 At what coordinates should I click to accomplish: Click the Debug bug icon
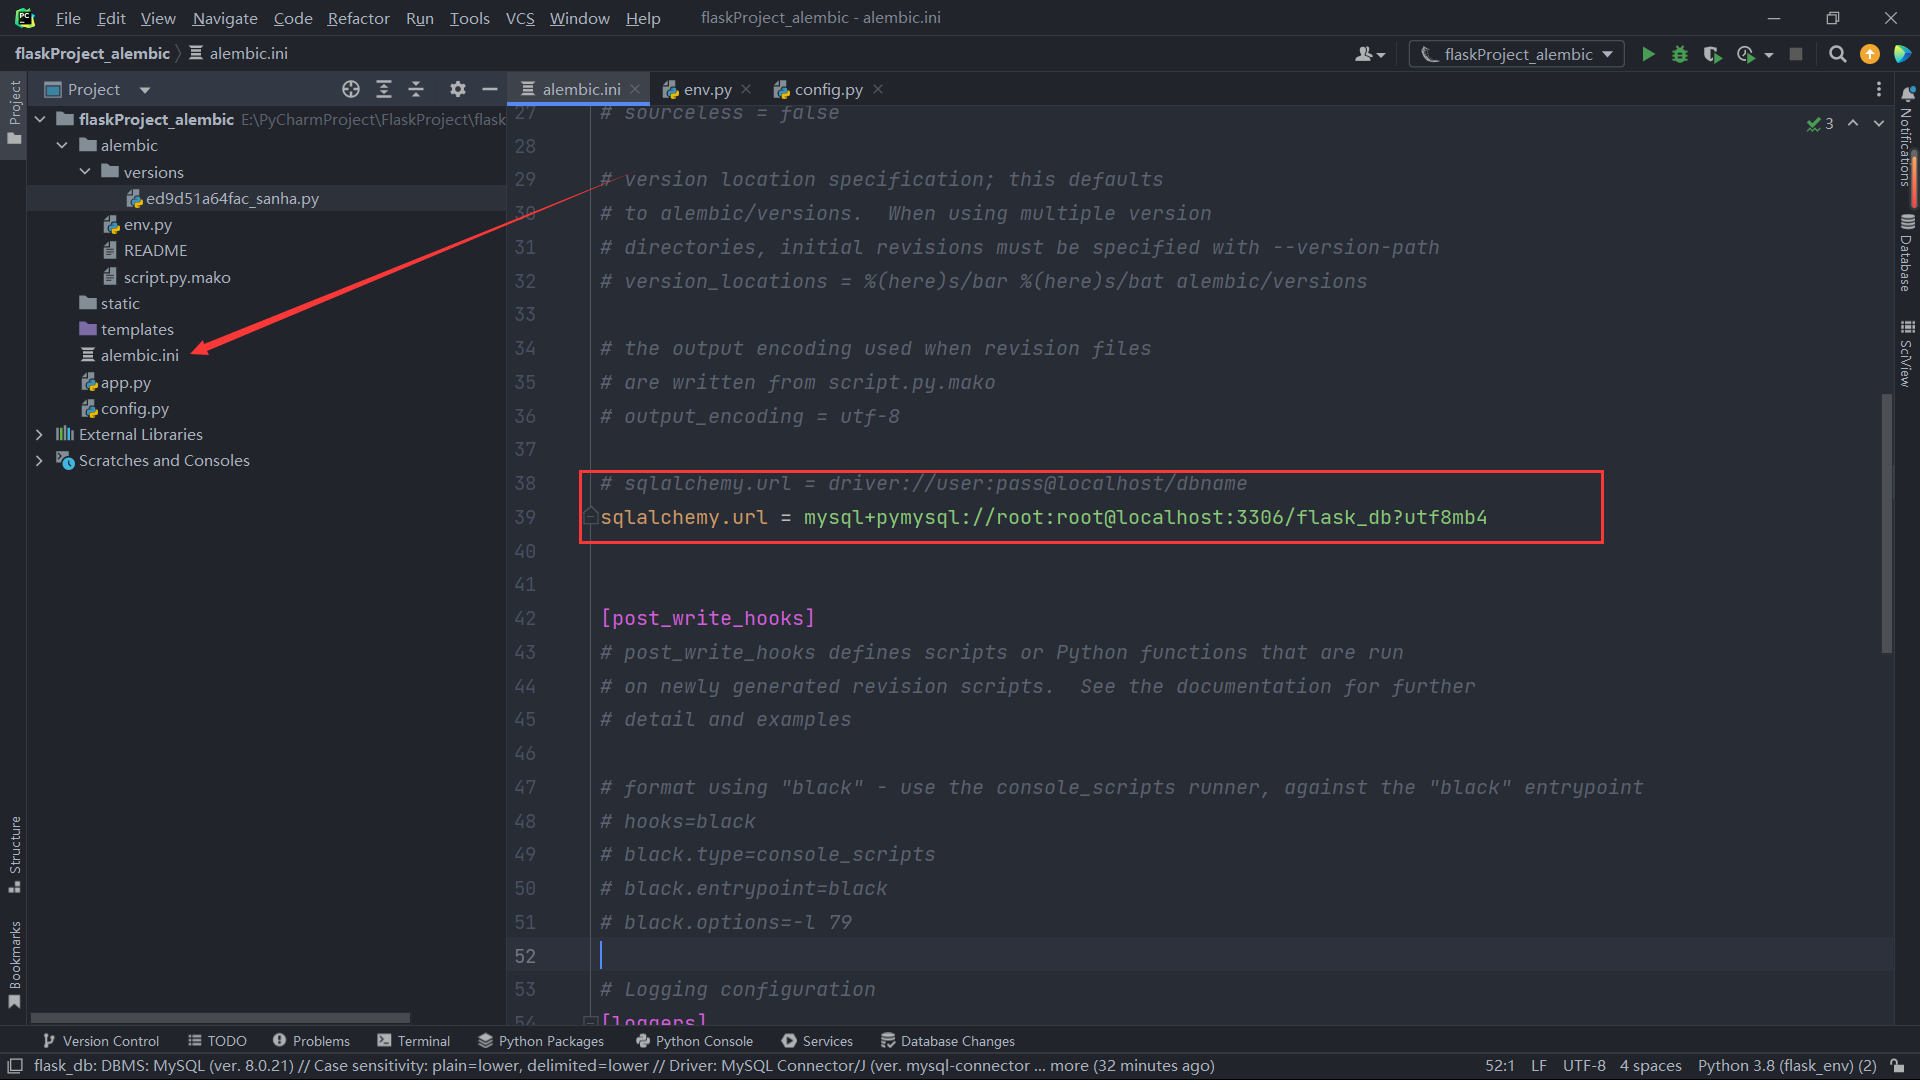(x=1680, y=54)
